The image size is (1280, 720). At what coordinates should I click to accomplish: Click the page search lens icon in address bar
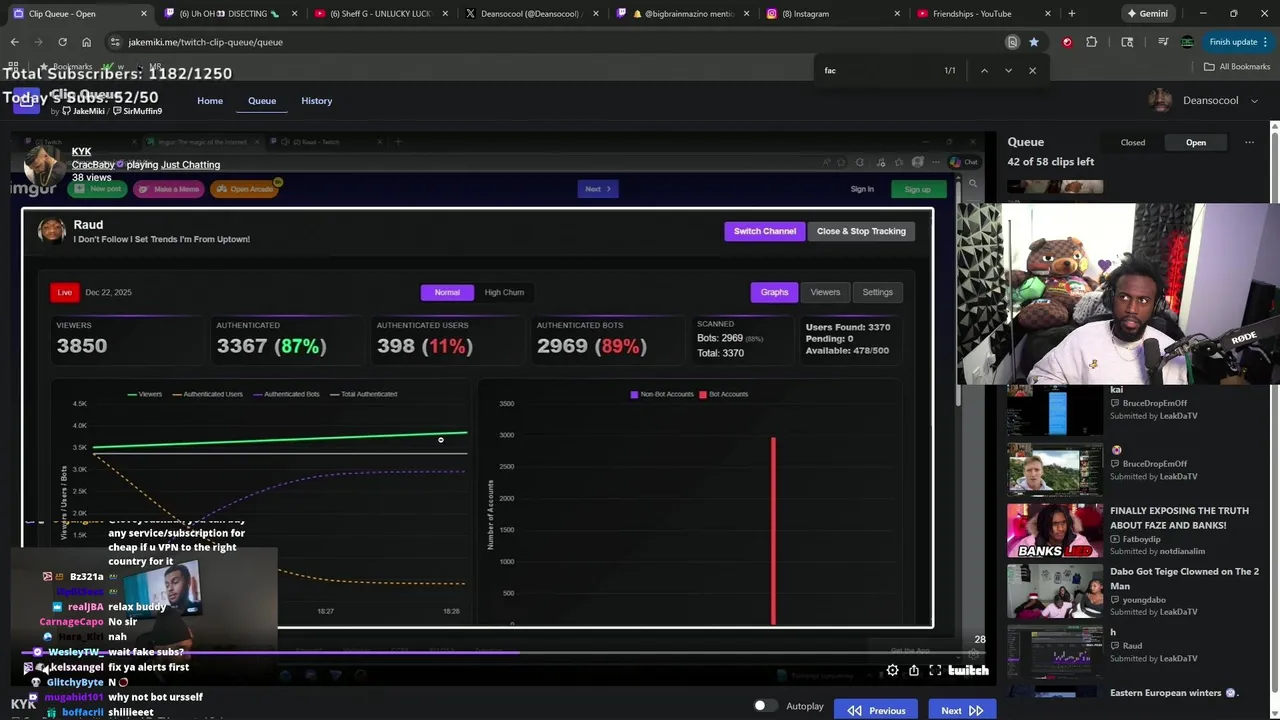click(x=1012, y=42)
